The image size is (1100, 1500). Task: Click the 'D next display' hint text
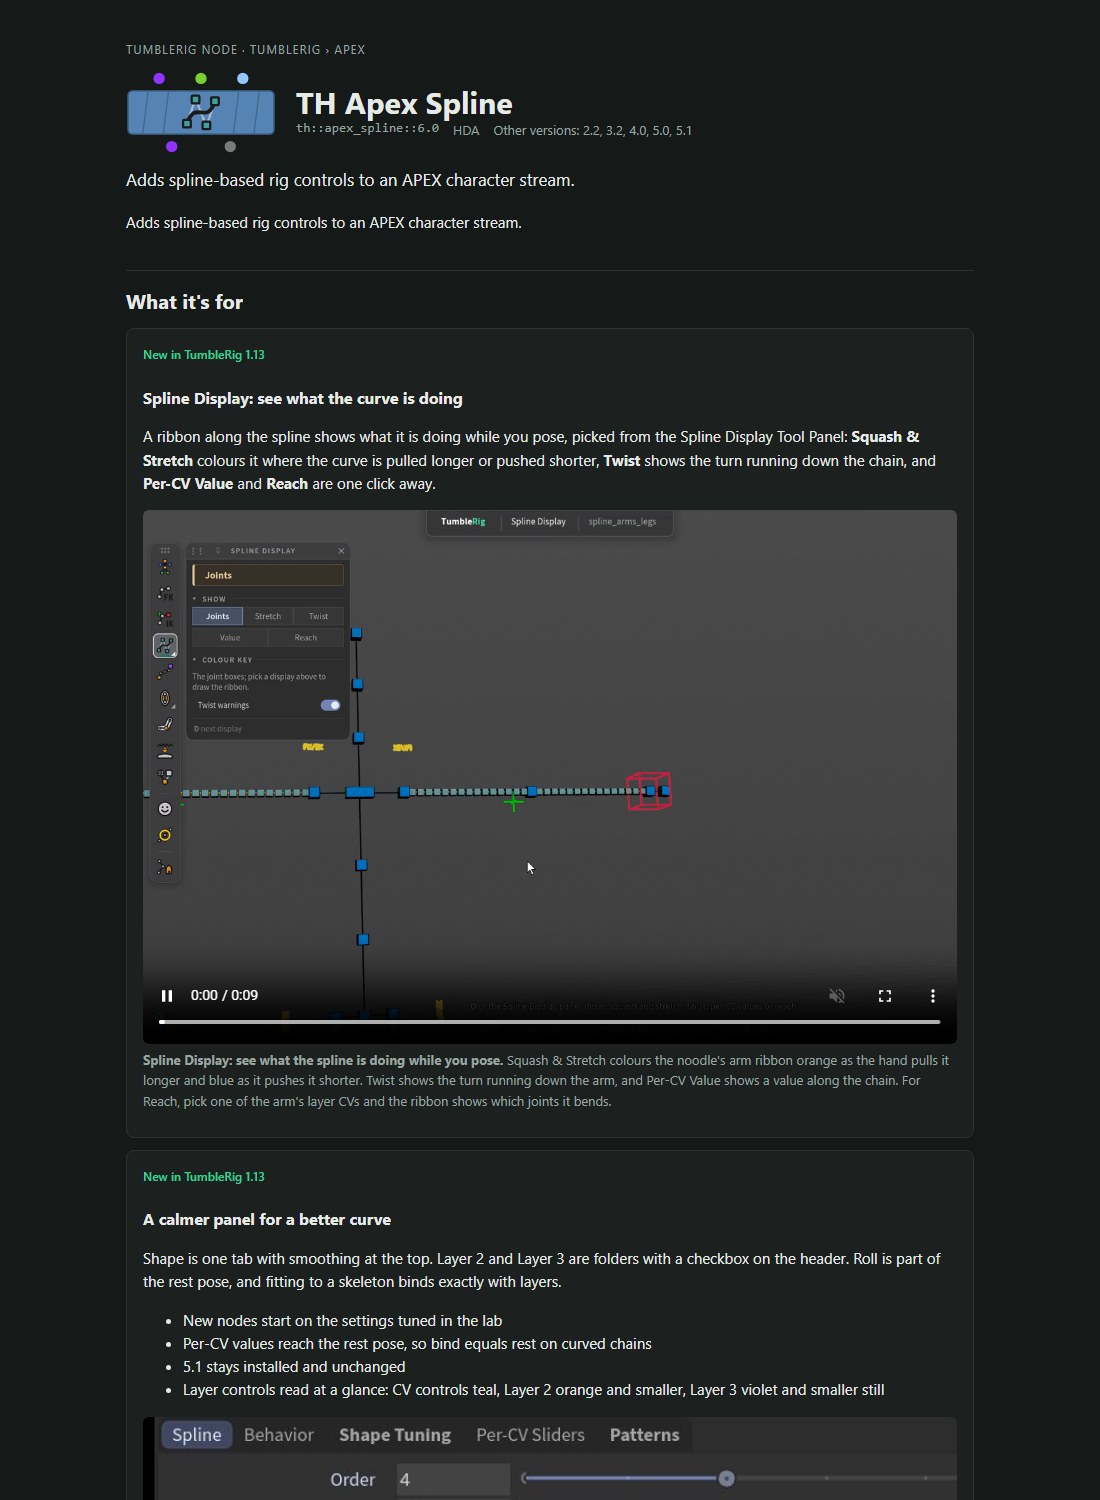pos(218,729)
